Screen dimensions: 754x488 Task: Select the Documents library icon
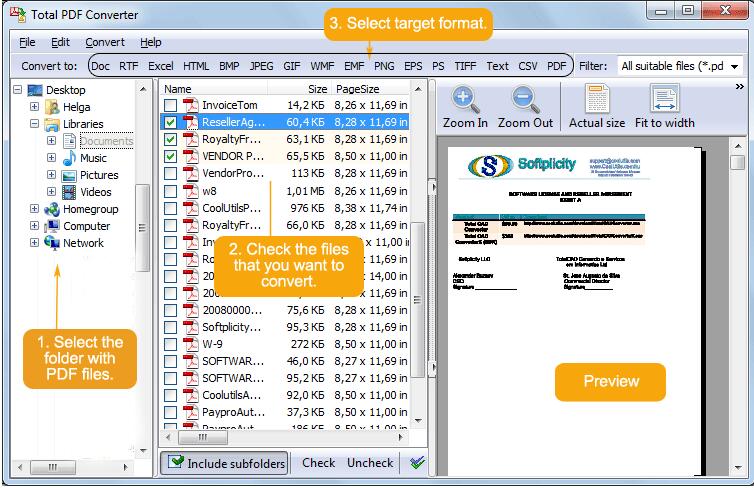click(69, 141)
